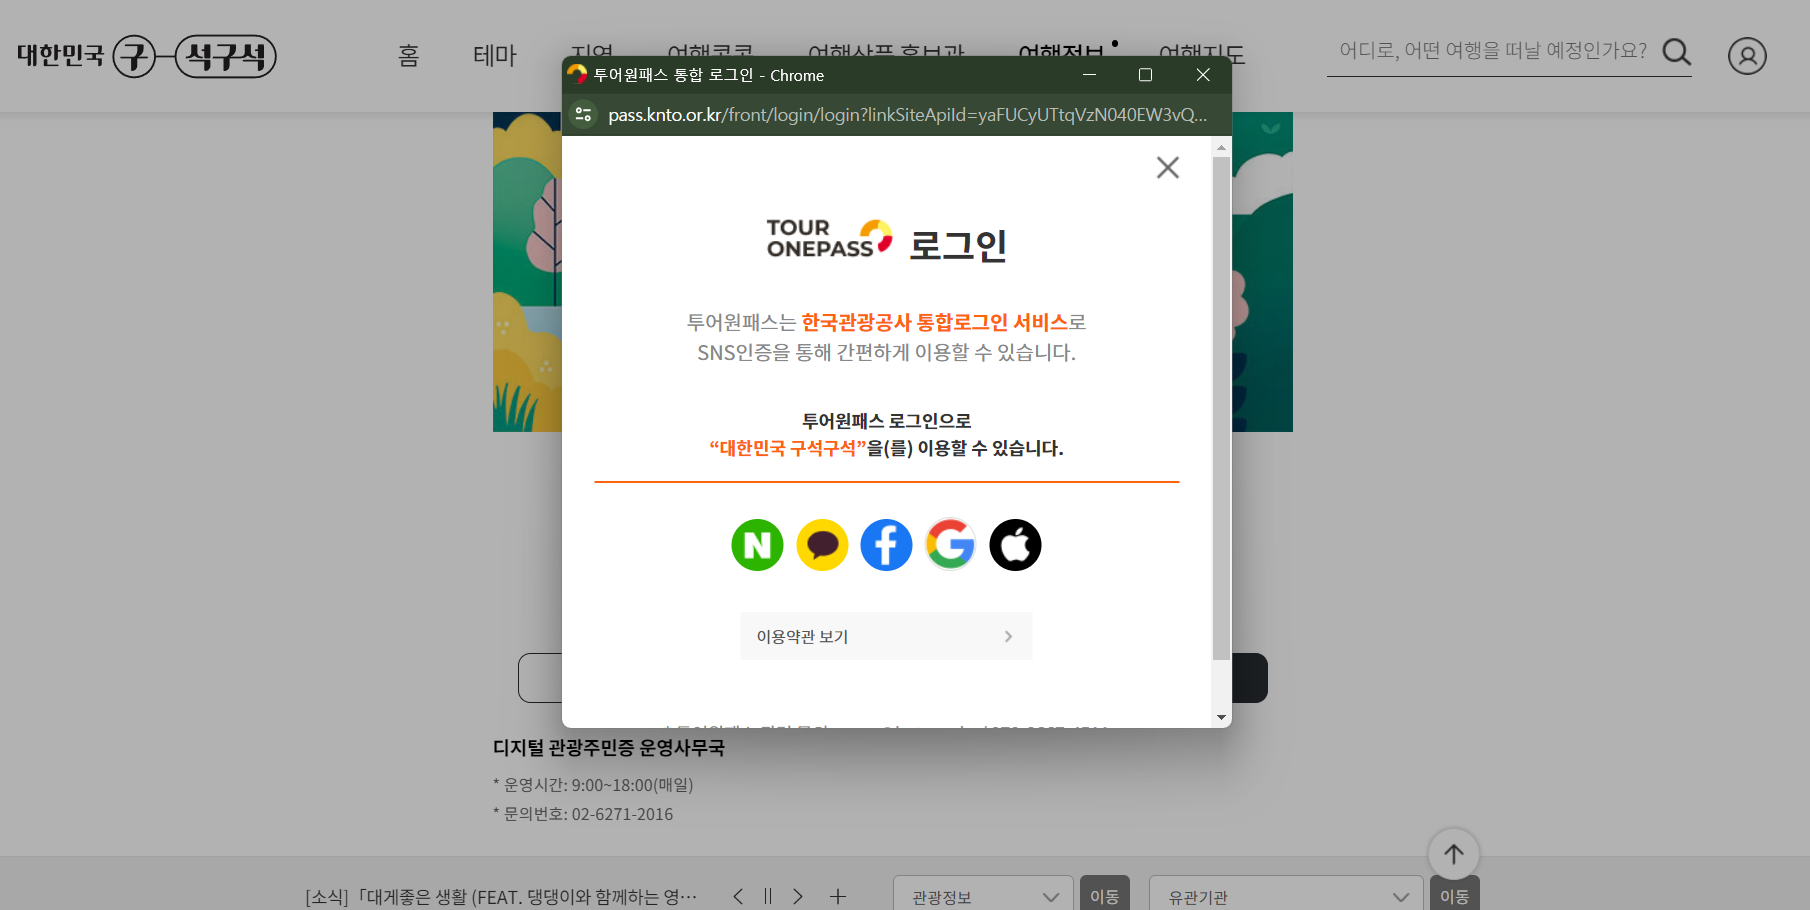Open 테마 menu in main site
This screenshot has height=910, width=1810.
pyautogui.click(x=494, y=56)
